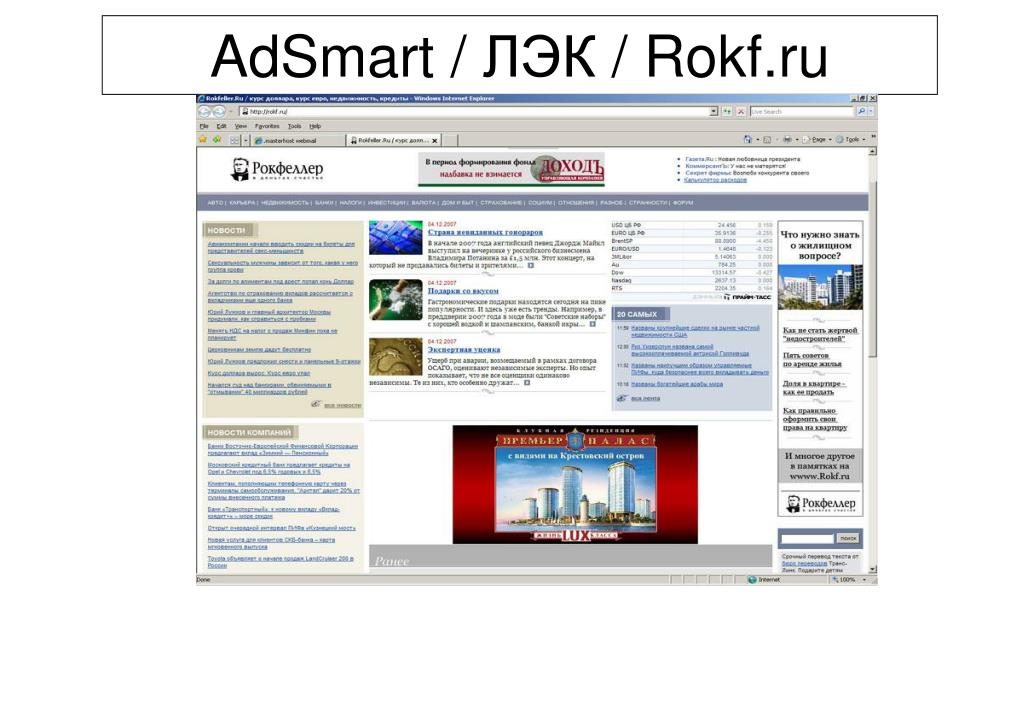Open the Help menu
The width and height of the screenshot is (1023, 708).
point(315,126)
